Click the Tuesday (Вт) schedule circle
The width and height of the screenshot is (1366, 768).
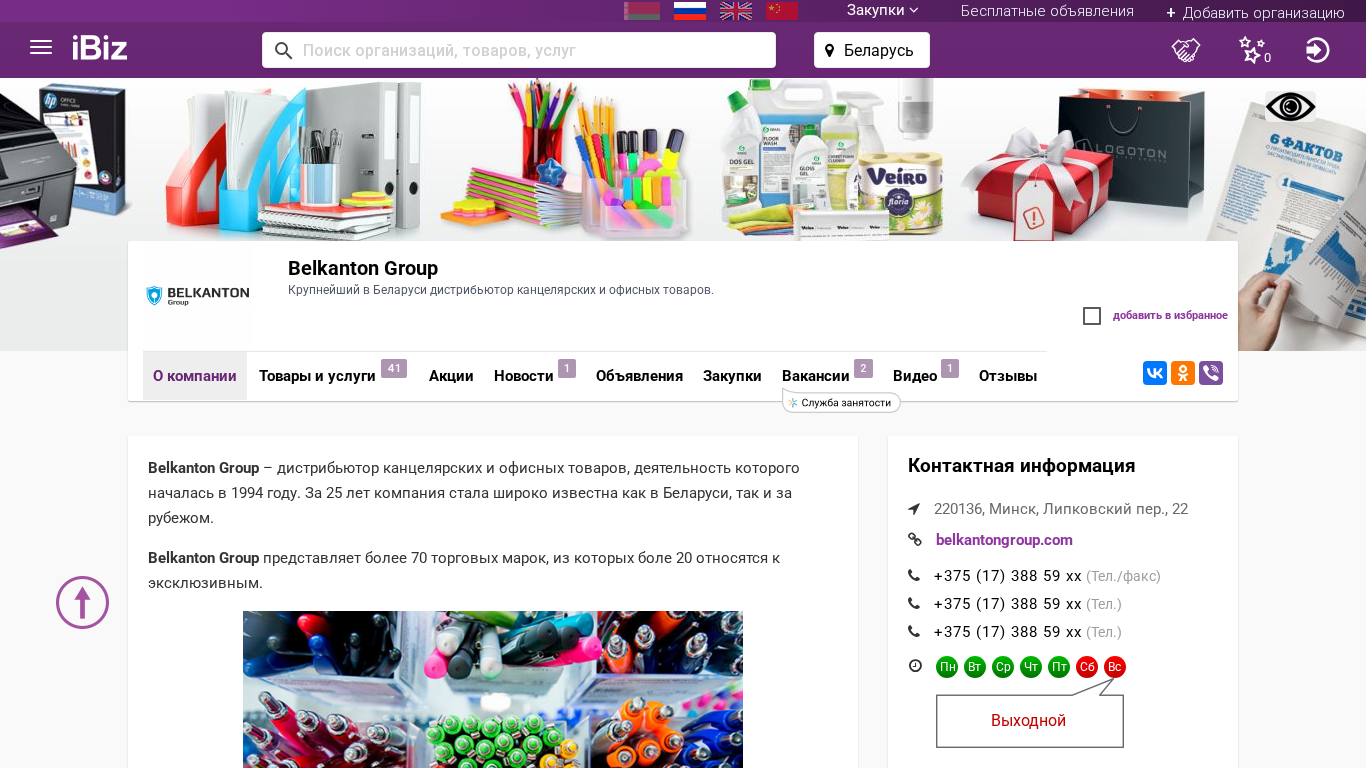tap(975, 667)
